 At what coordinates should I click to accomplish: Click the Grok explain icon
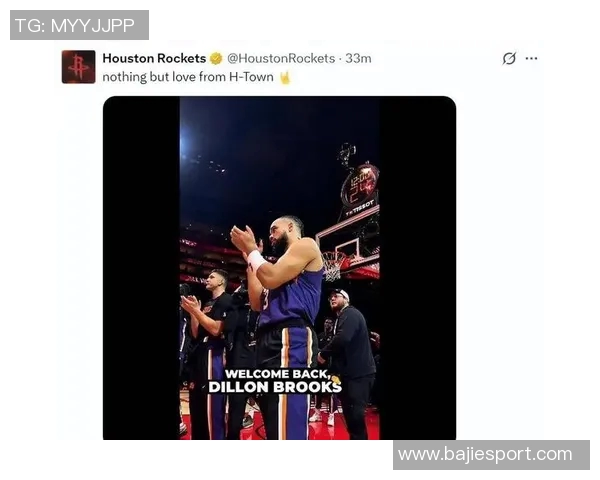(509, 59)
